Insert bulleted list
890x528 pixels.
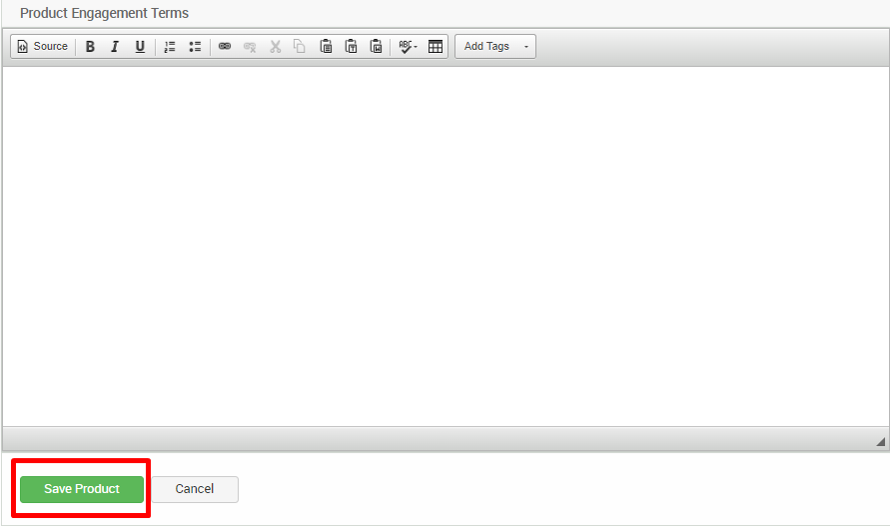pos(195,47)
